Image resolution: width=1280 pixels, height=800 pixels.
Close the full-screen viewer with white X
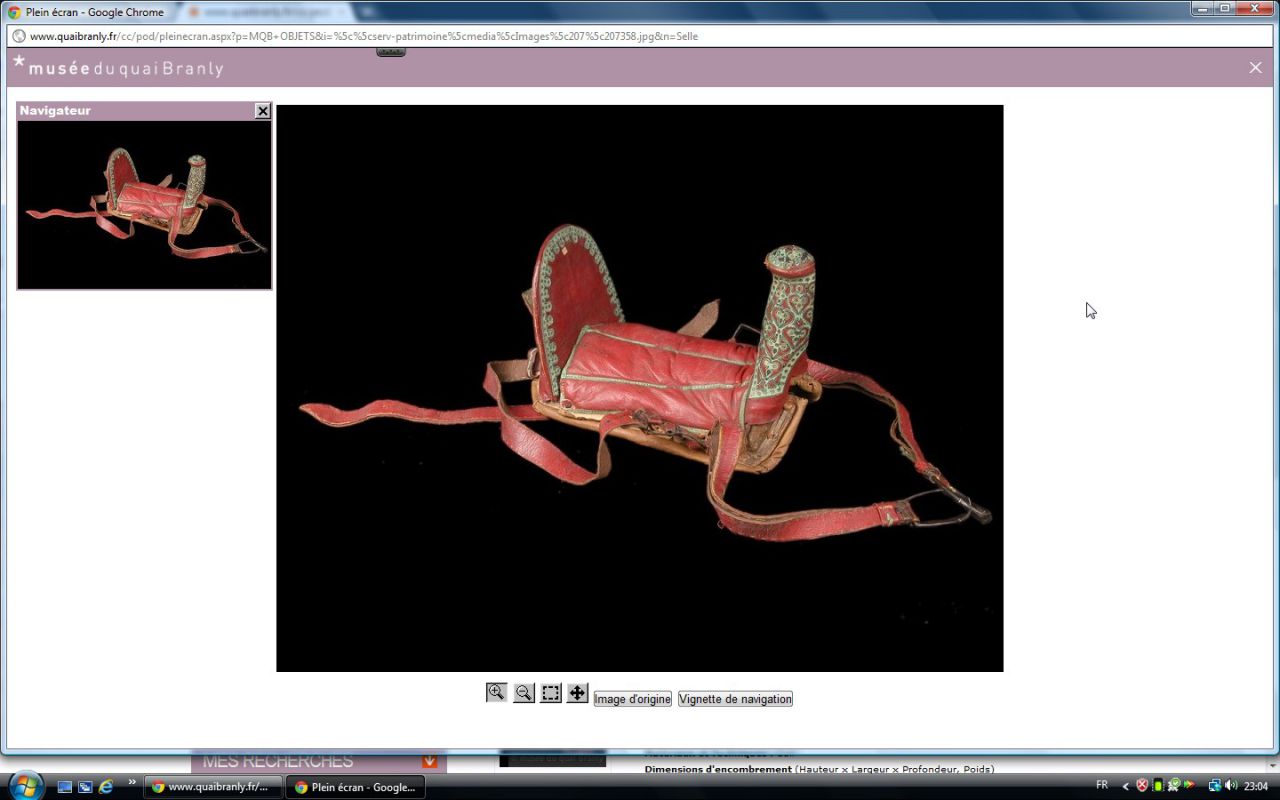point(1255,67)
